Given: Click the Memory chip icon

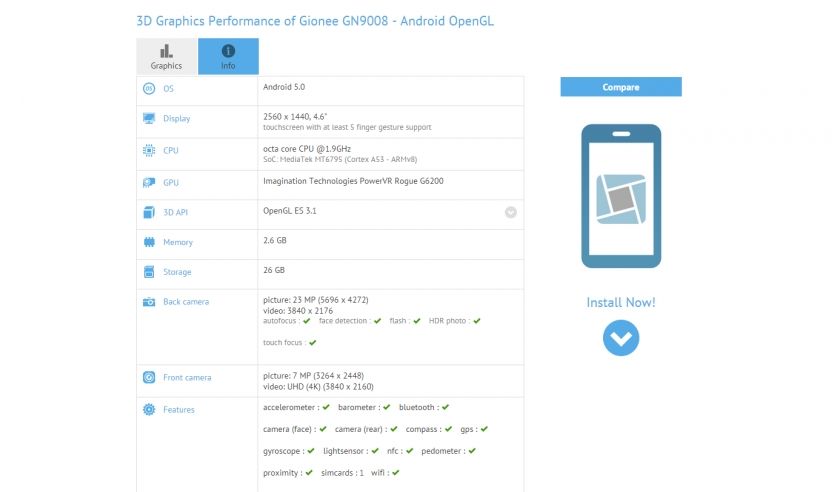Looking at the screenshot, I should [149, 242].
